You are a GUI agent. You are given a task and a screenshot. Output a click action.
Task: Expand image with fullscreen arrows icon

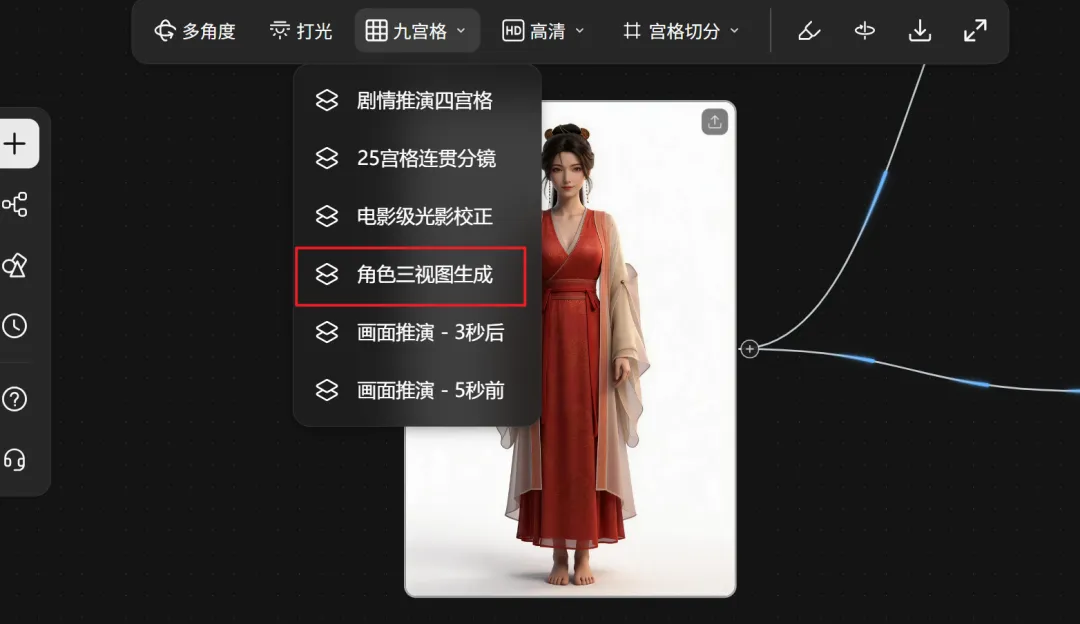point(975,31)
